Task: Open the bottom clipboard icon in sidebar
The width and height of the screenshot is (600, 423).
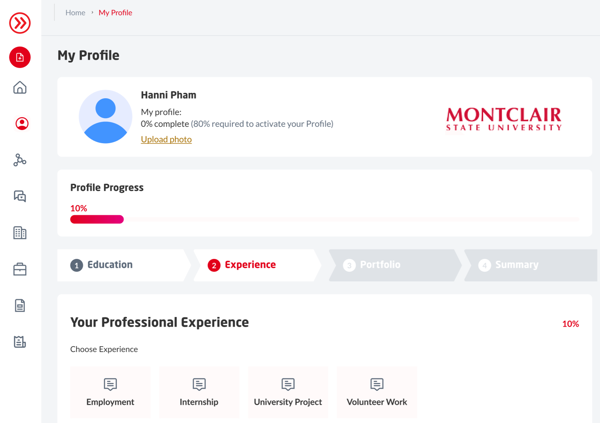Action: (19, 342)
